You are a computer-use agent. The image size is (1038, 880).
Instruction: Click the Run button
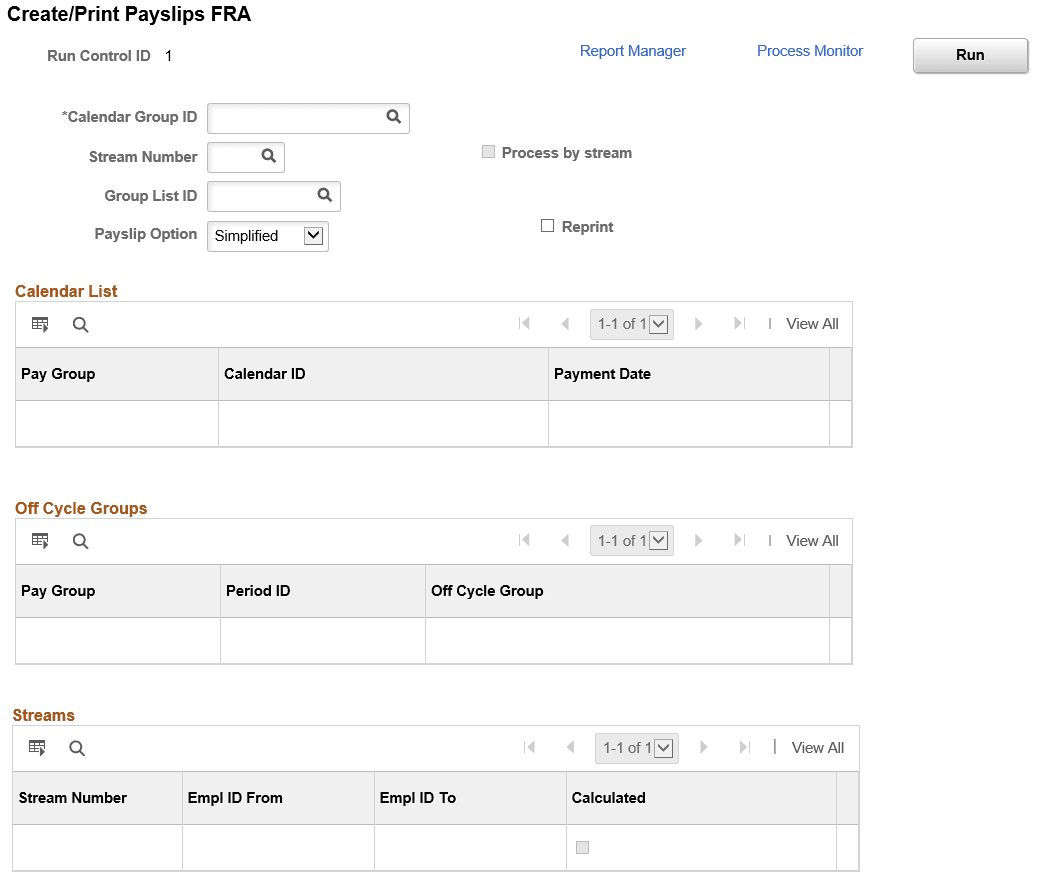[x=969, y=55]
